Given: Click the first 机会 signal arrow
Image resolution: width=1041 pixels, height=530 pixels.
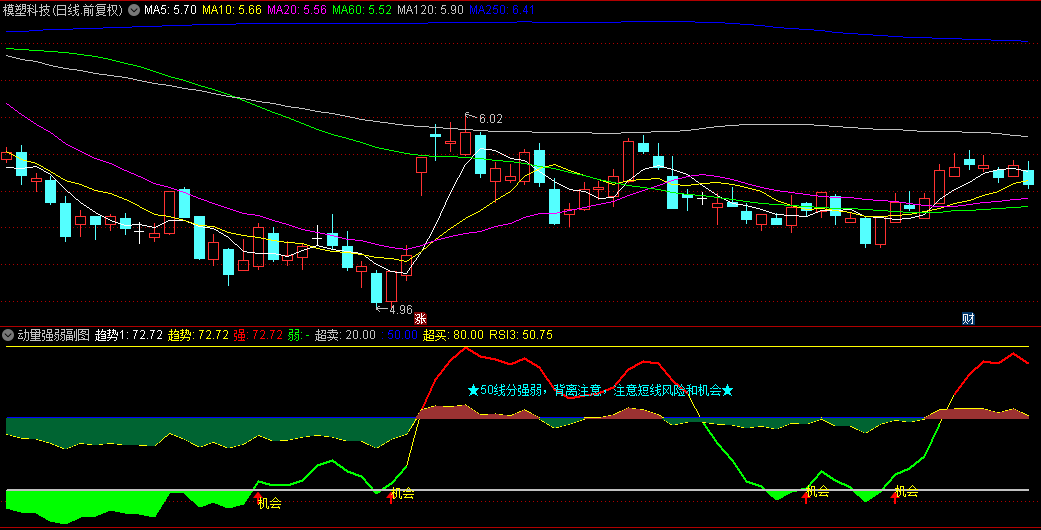Looking at the screenshot, I should coord(258,497).
